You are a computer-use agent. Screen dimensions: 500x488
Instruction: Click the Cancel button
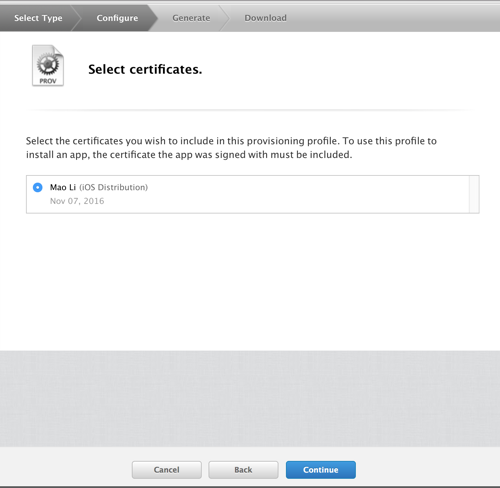[x=167, y=470]
